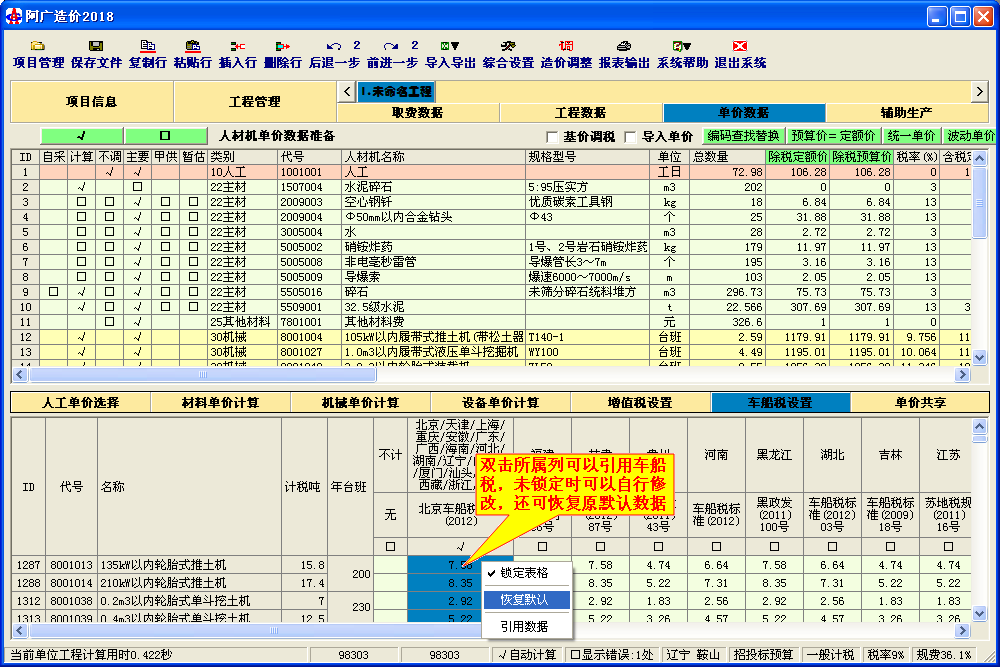Click the 复制行 copy row icon

[x=147, y=54]
